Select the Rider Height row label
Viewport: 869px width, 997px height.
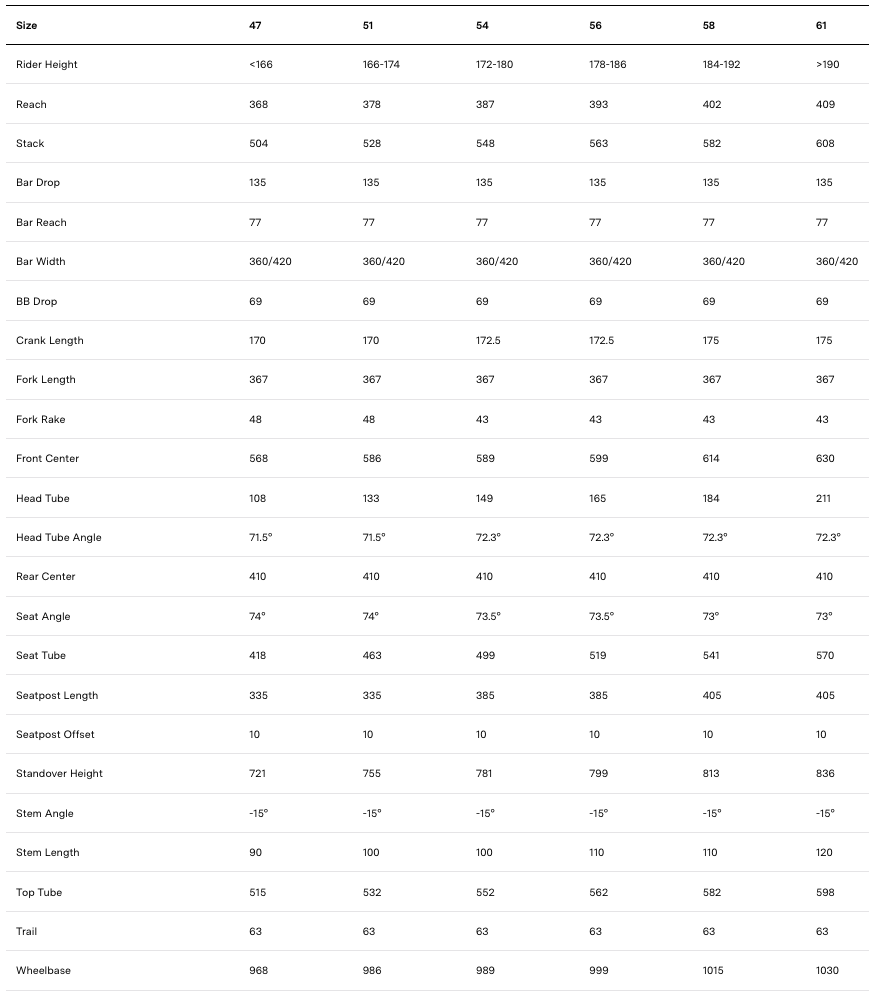47,65
